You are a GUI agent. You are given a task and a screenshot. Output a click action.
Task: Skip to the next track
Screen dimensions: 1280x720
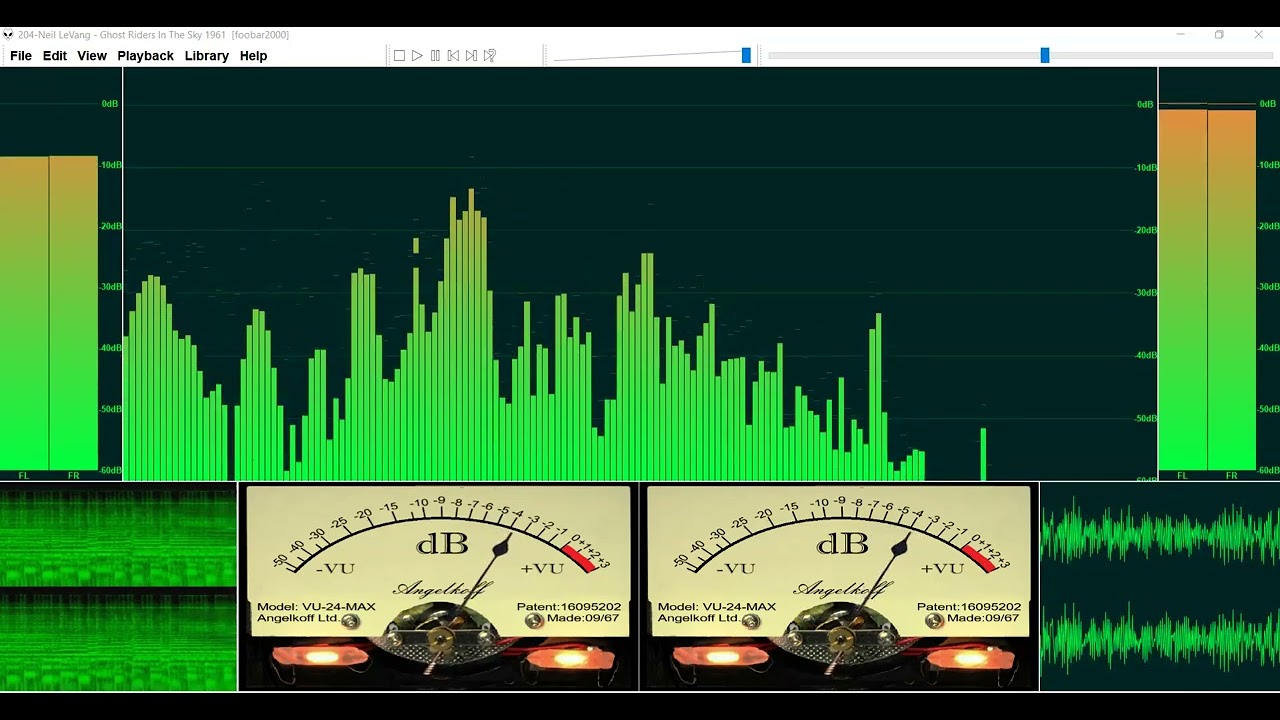point(471,56)
